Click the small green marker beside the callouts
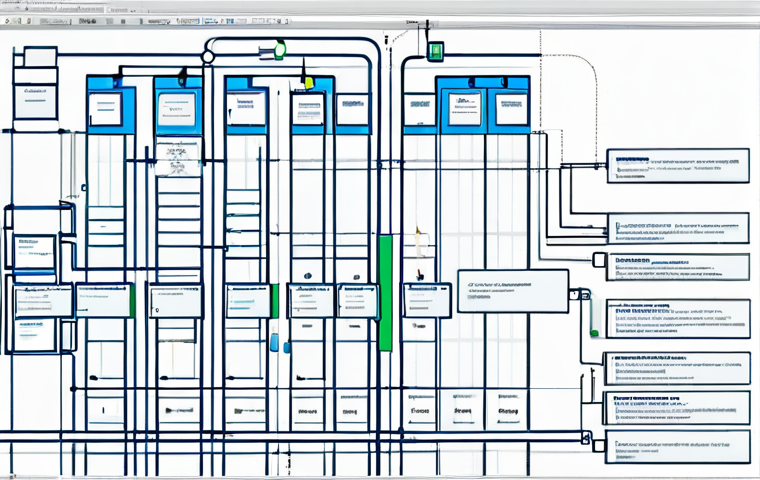This screenshot has height=480, width=760. click(x=594, y=333)
